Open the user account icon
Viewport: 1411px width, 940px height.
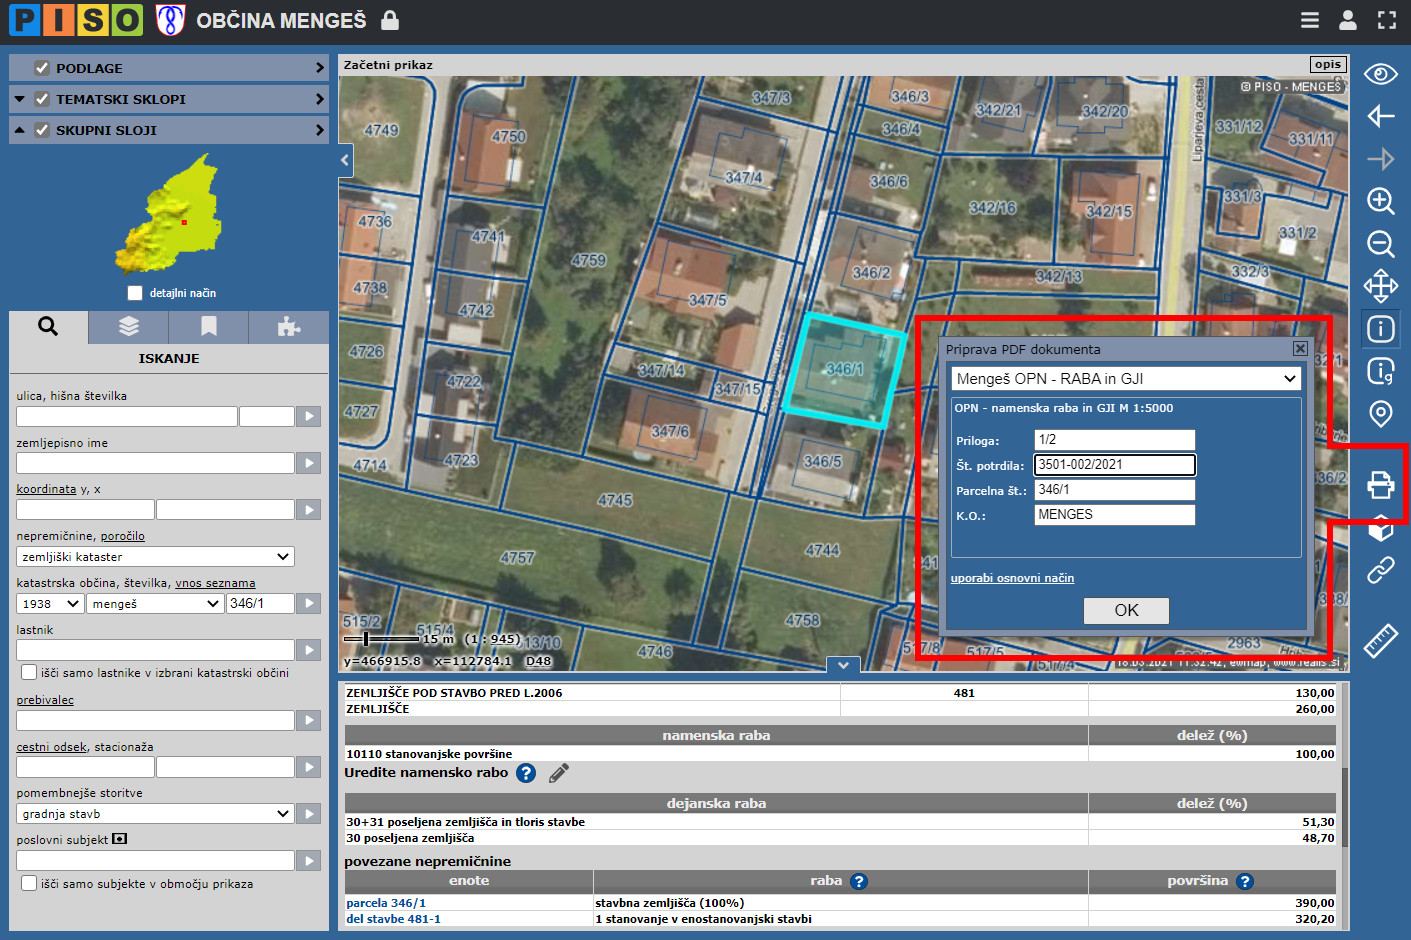point(1347,20)
